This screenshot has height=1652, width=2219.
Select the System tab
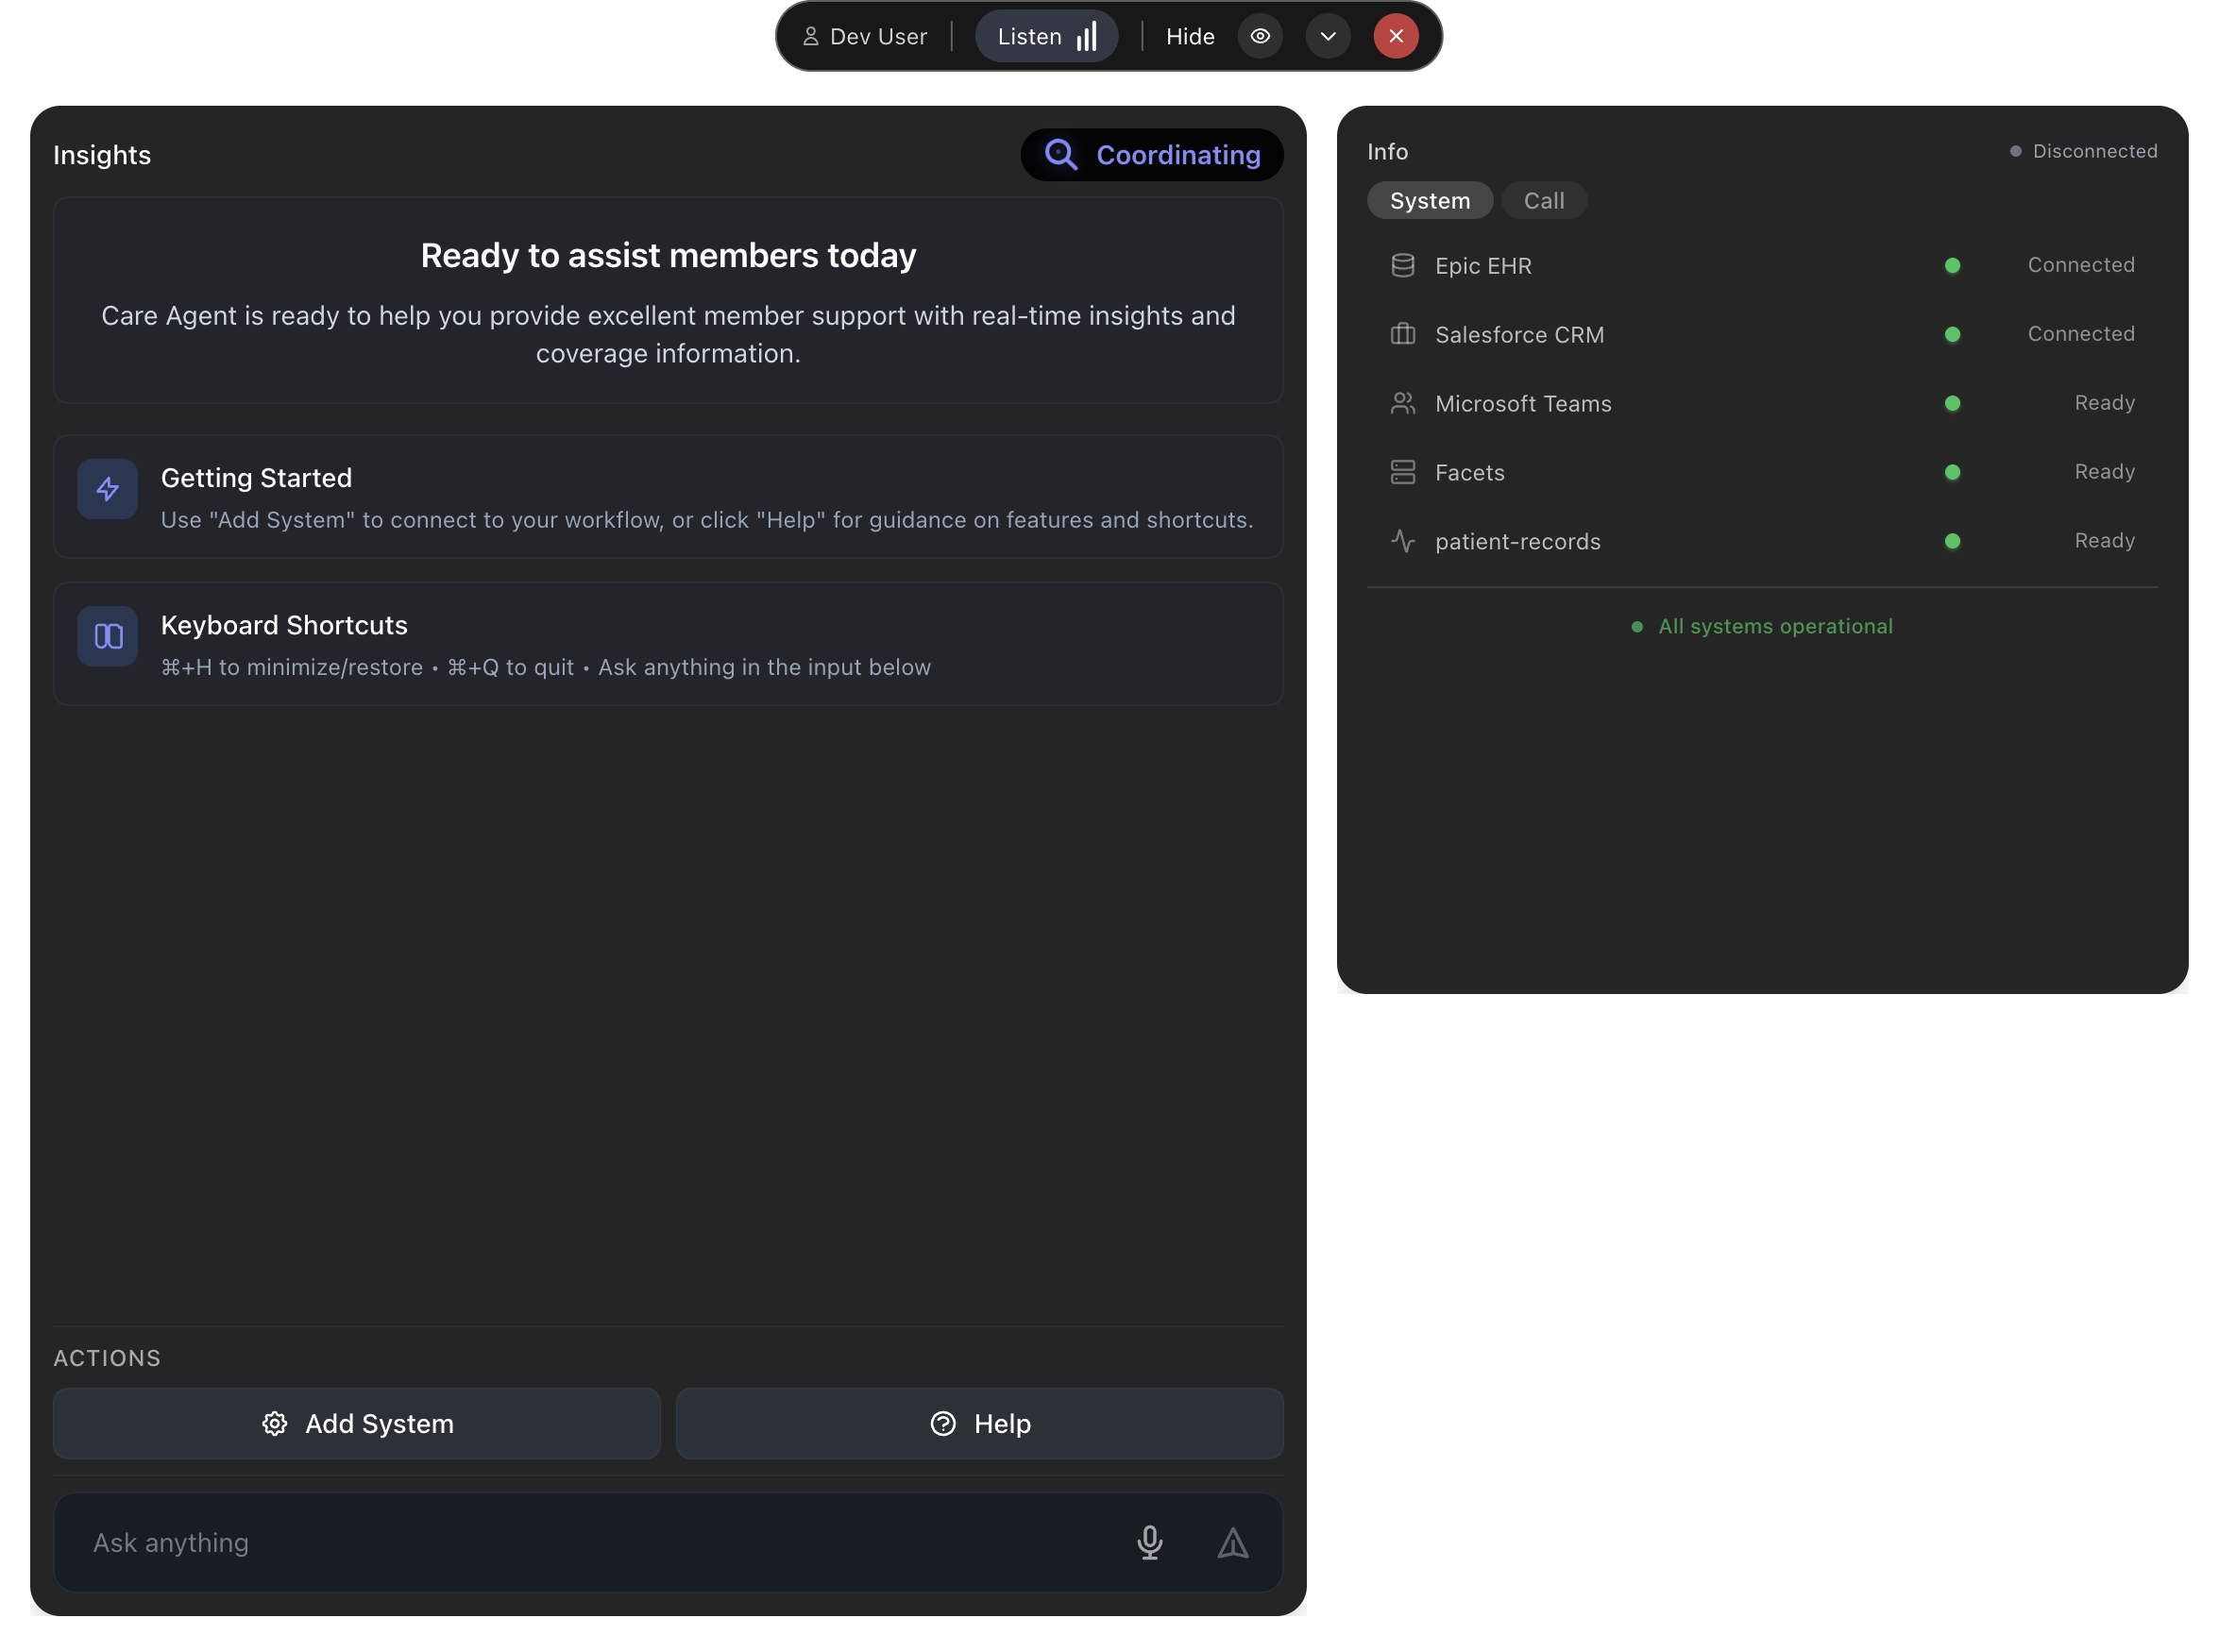coord(1429,201)
